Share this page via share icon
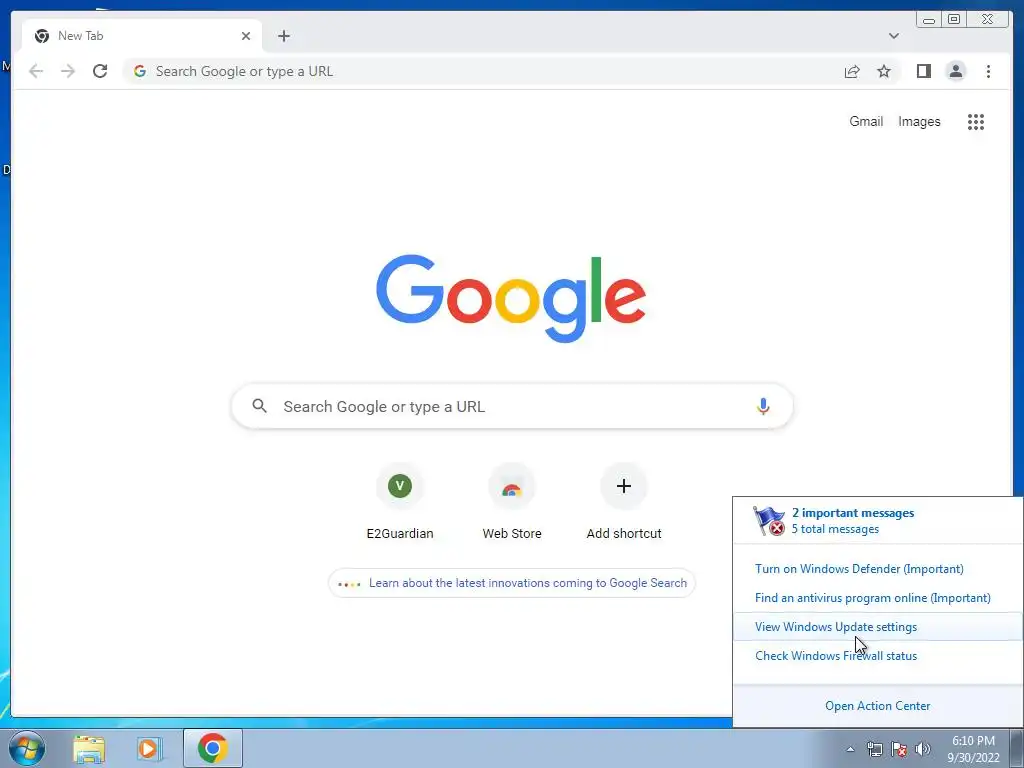The width and height of the screenshot is (1024, 768). 852,71
